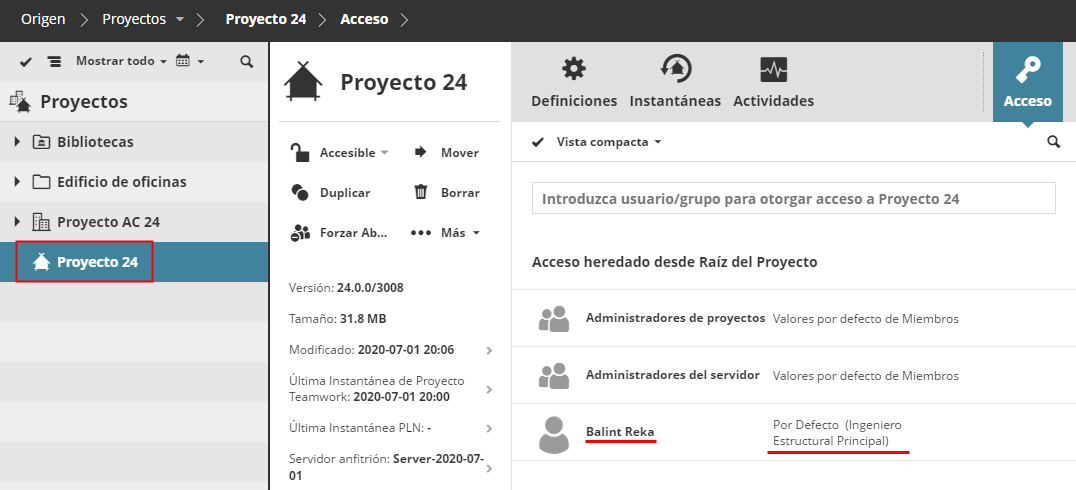Open the calendar date filter dropdown
Image resolution: width=1076 pixels, height=490 pixels.
190,61
